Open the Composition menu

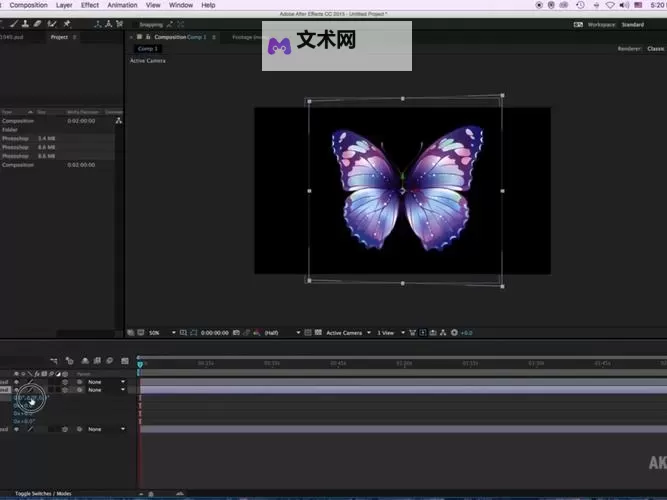(29, 5)
